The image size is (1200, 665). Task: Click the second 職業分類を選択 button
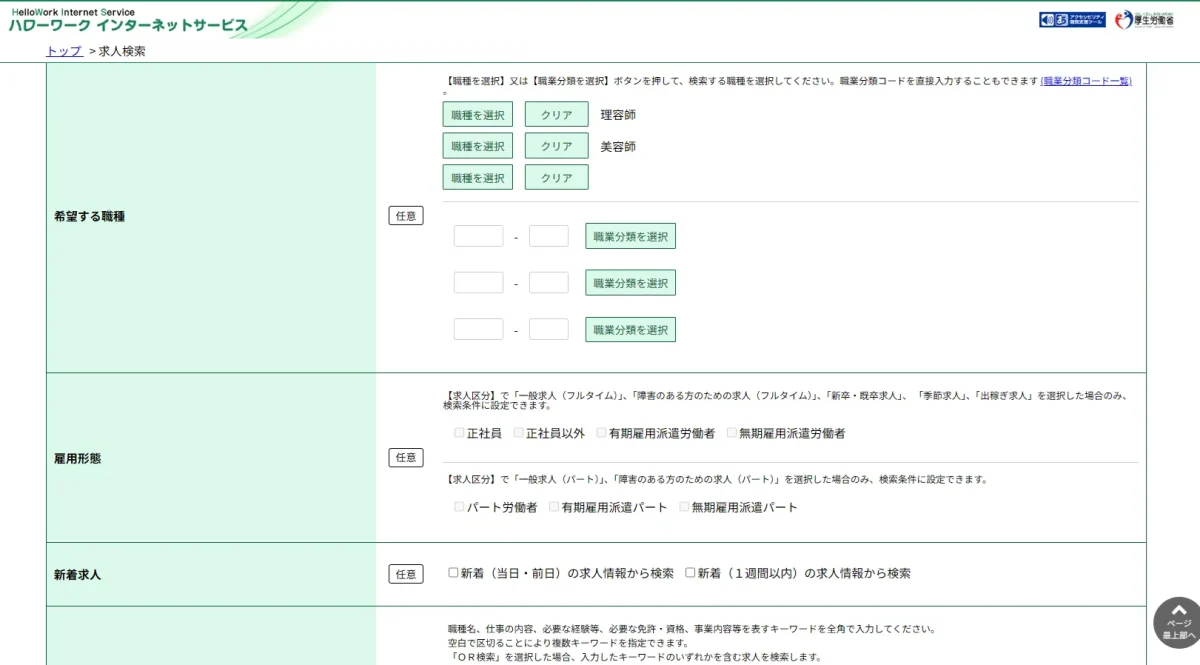631,283
